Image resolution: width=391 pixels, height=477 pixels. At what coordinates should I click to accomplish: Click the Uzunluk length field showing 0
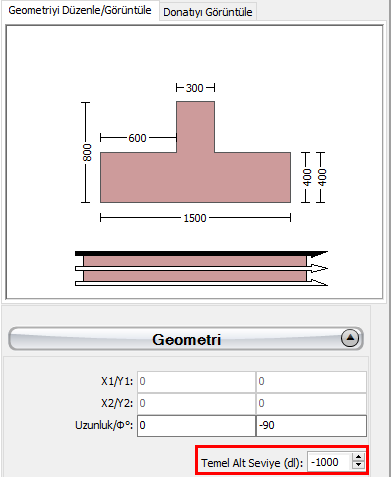point(196,425)
